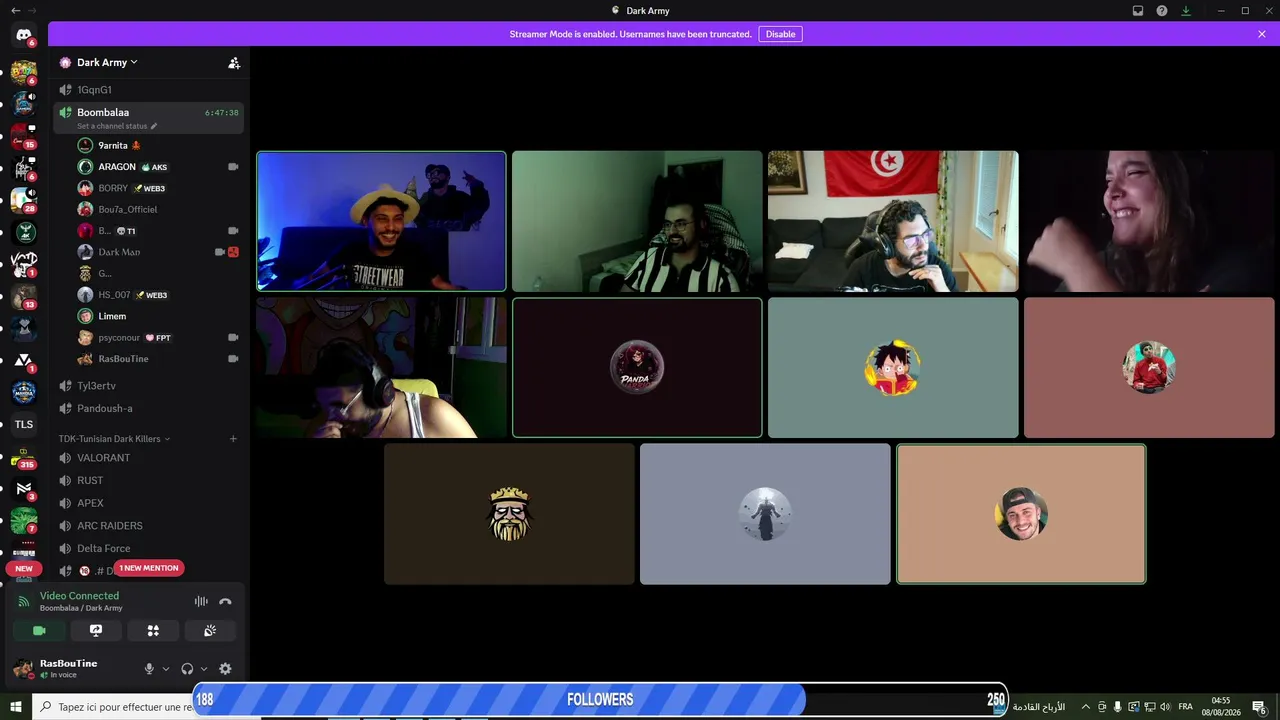Open the Windows Start menu
The width and height of the screenshot is (1280, 720).
click(16, 707)
